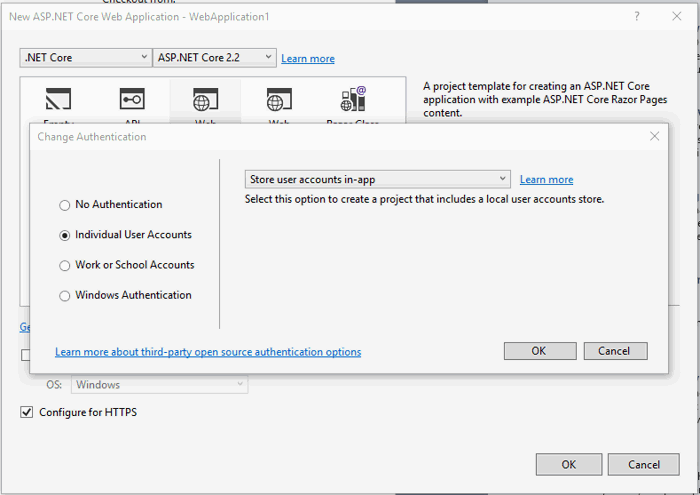Choose Work or School Accounts option
This screenshot has width=700, height=495.
[x=65, y=265]
